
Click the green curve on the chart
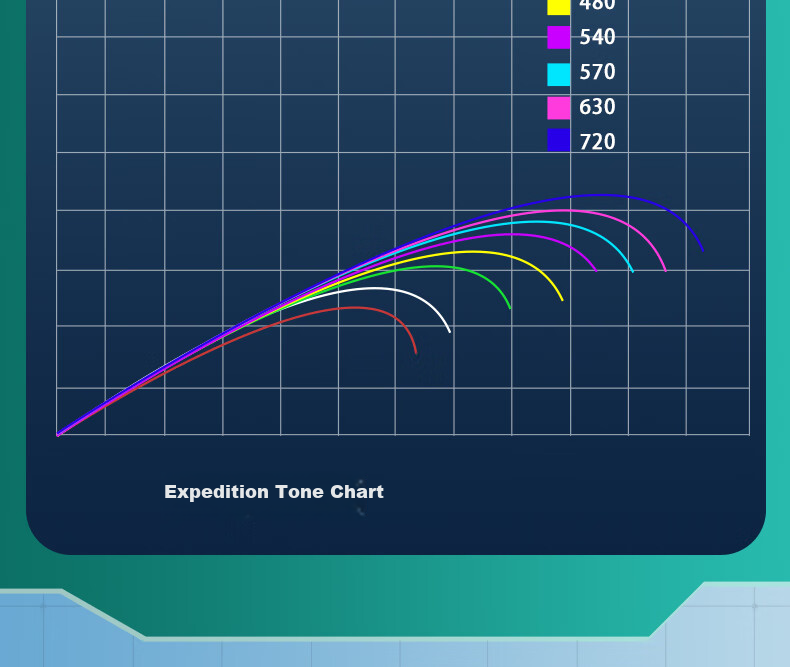(x=433, y=266)
